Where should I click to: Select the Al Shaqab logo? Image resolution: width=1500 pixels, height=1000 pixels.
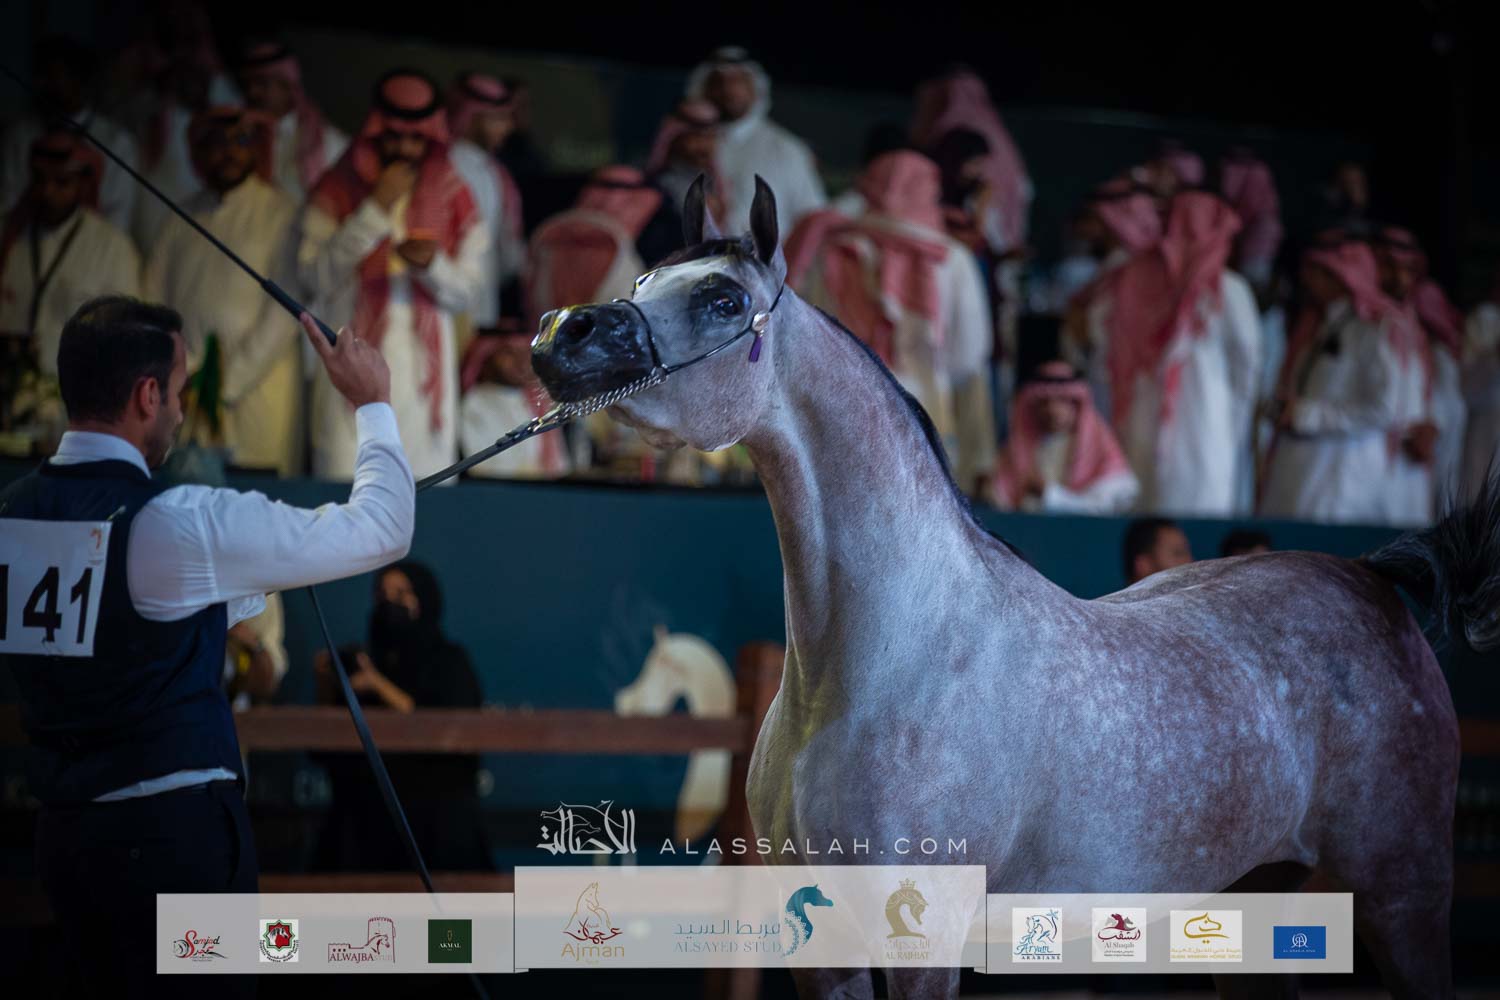tap(1118, 935)
